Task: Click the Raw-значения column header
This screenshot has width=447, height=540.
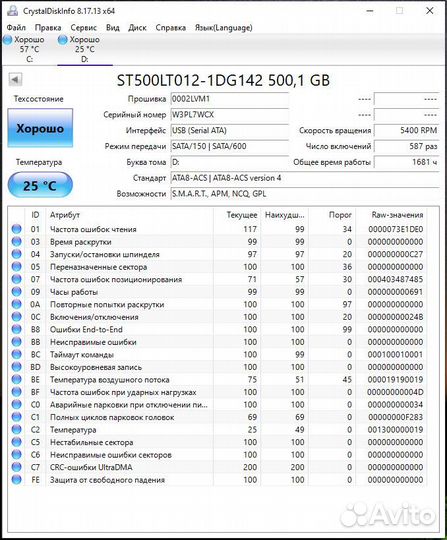Action: (392, 215)
